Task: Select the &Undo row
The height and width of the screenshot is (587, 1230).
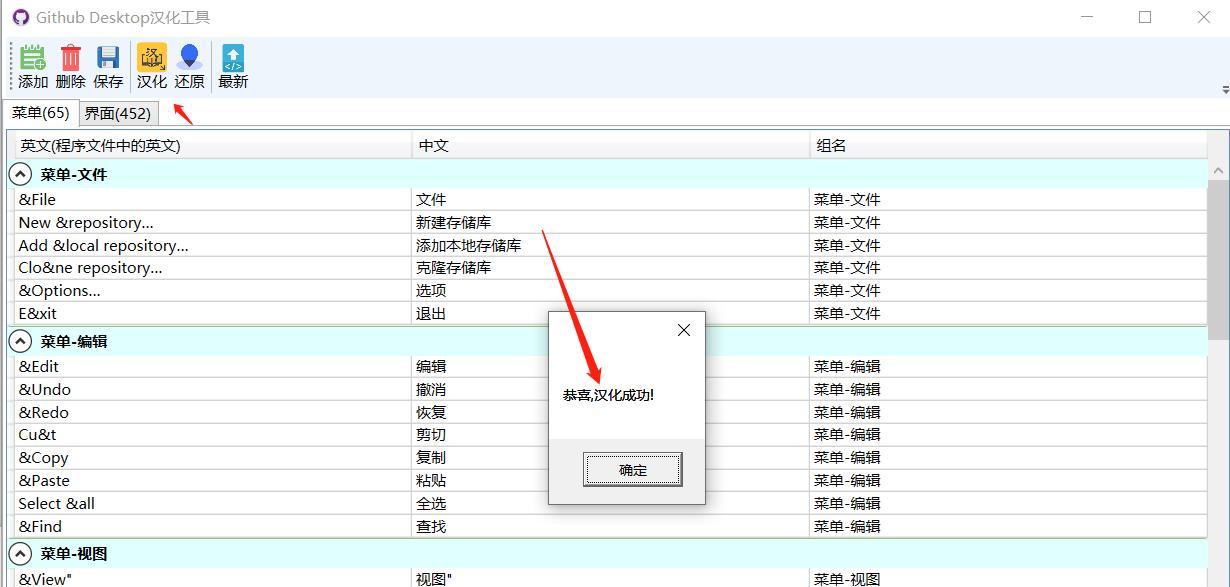Action: click(610, 389)
